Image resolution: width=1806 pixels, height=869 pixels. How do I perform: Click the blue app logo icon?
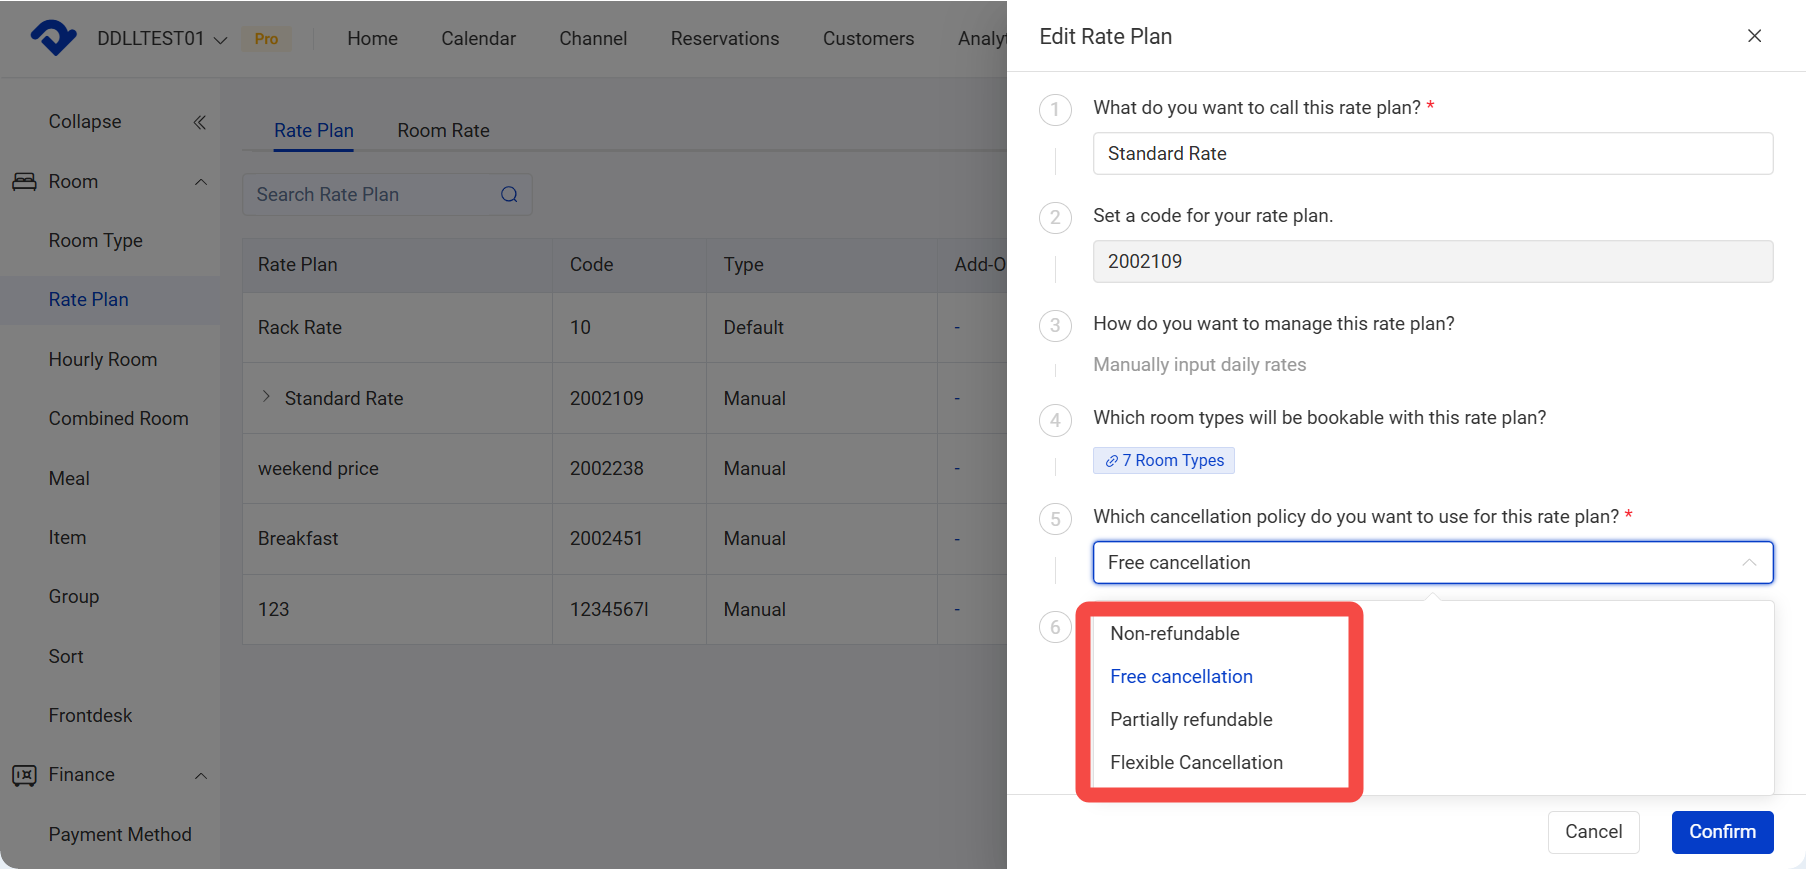[x=54, y=38]
